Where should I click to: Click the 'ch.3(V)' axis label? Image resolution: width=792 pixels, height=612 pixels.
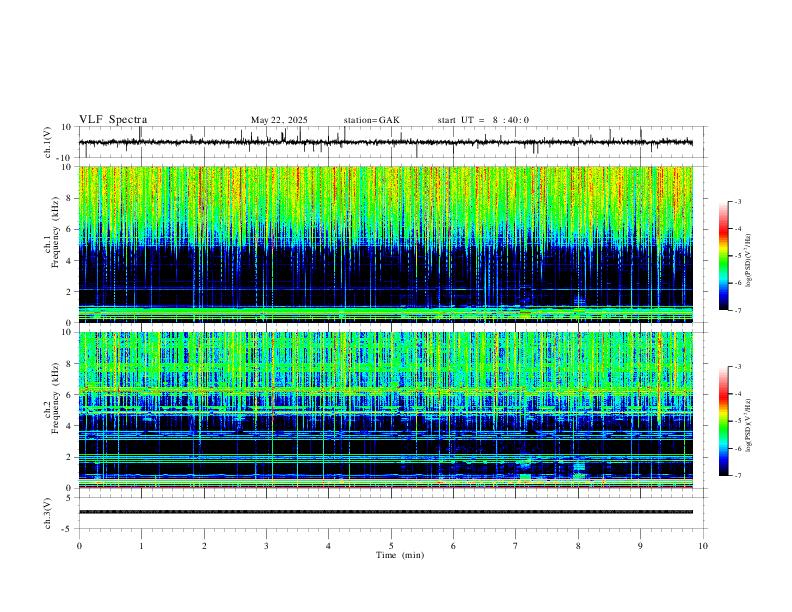click(x=48, y=514)
